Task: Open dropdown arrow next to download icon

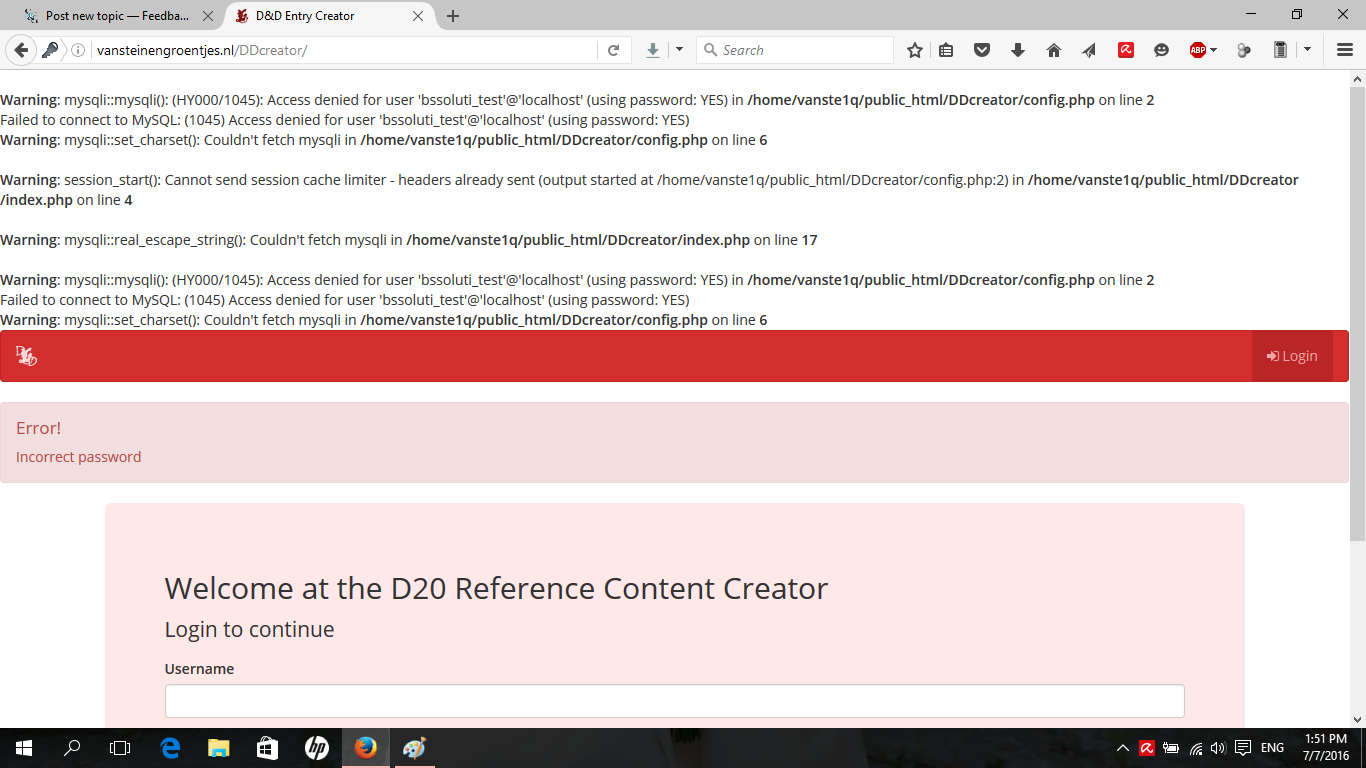Action: (x=679, y=50)
